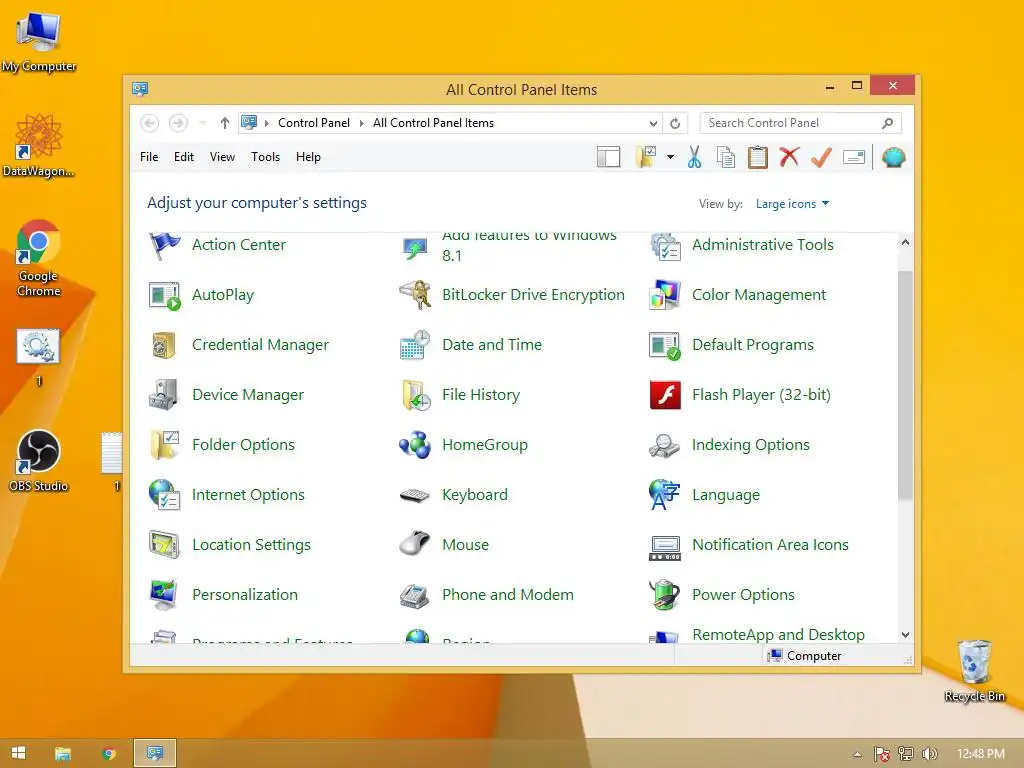Open Mouse icon

click(415, 544)
